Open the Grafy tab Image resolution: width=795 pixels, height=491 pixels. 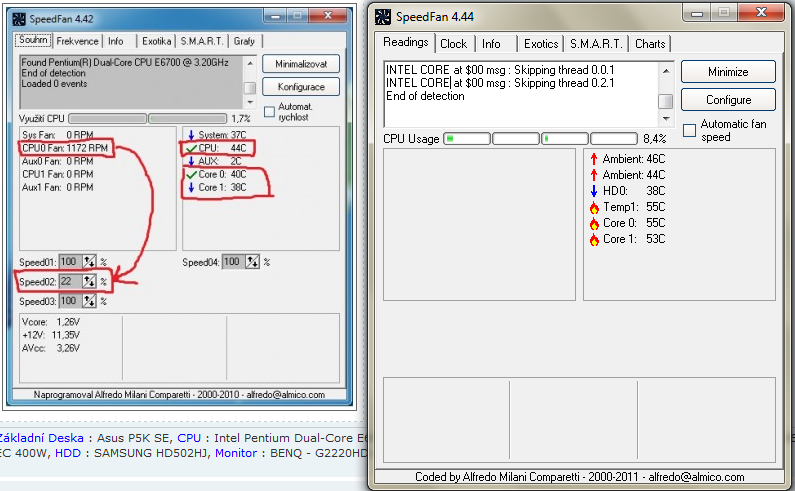(x=244, y=41)
